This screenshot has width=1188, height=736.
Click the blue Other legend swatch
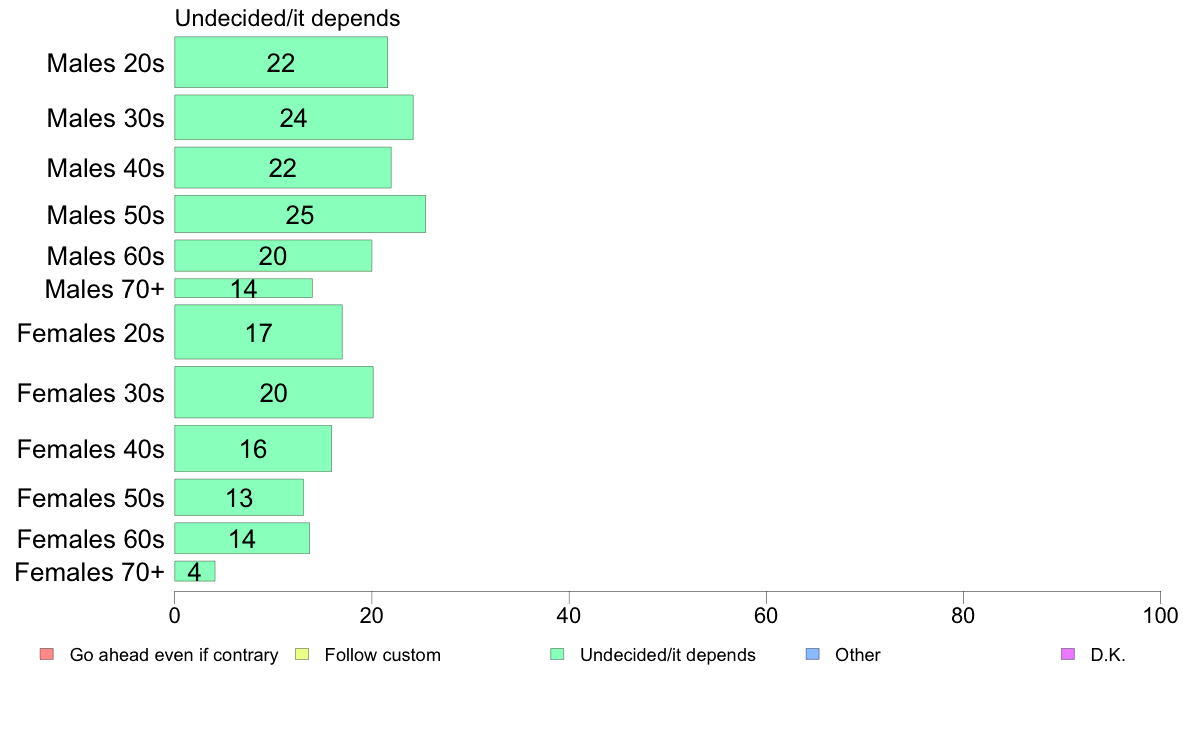pos(812,654)
